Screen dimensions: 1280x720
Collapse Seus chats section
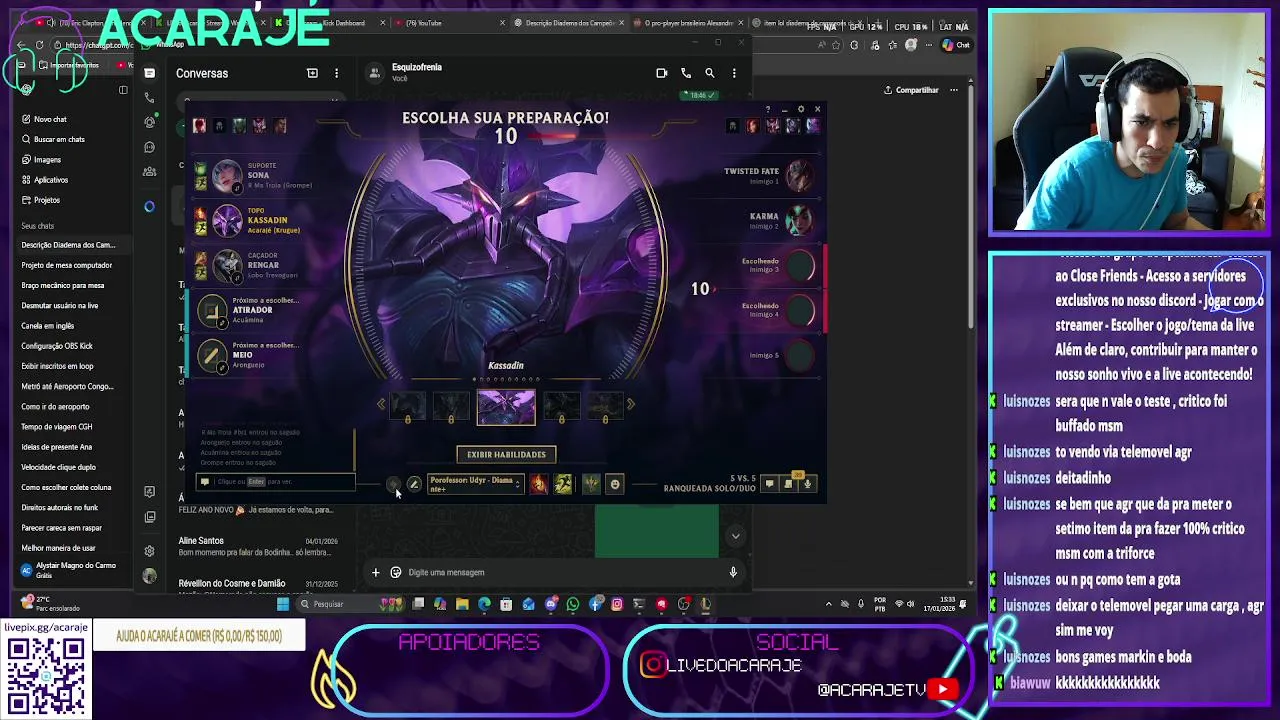pyautogui.click(x=38, y=226)
